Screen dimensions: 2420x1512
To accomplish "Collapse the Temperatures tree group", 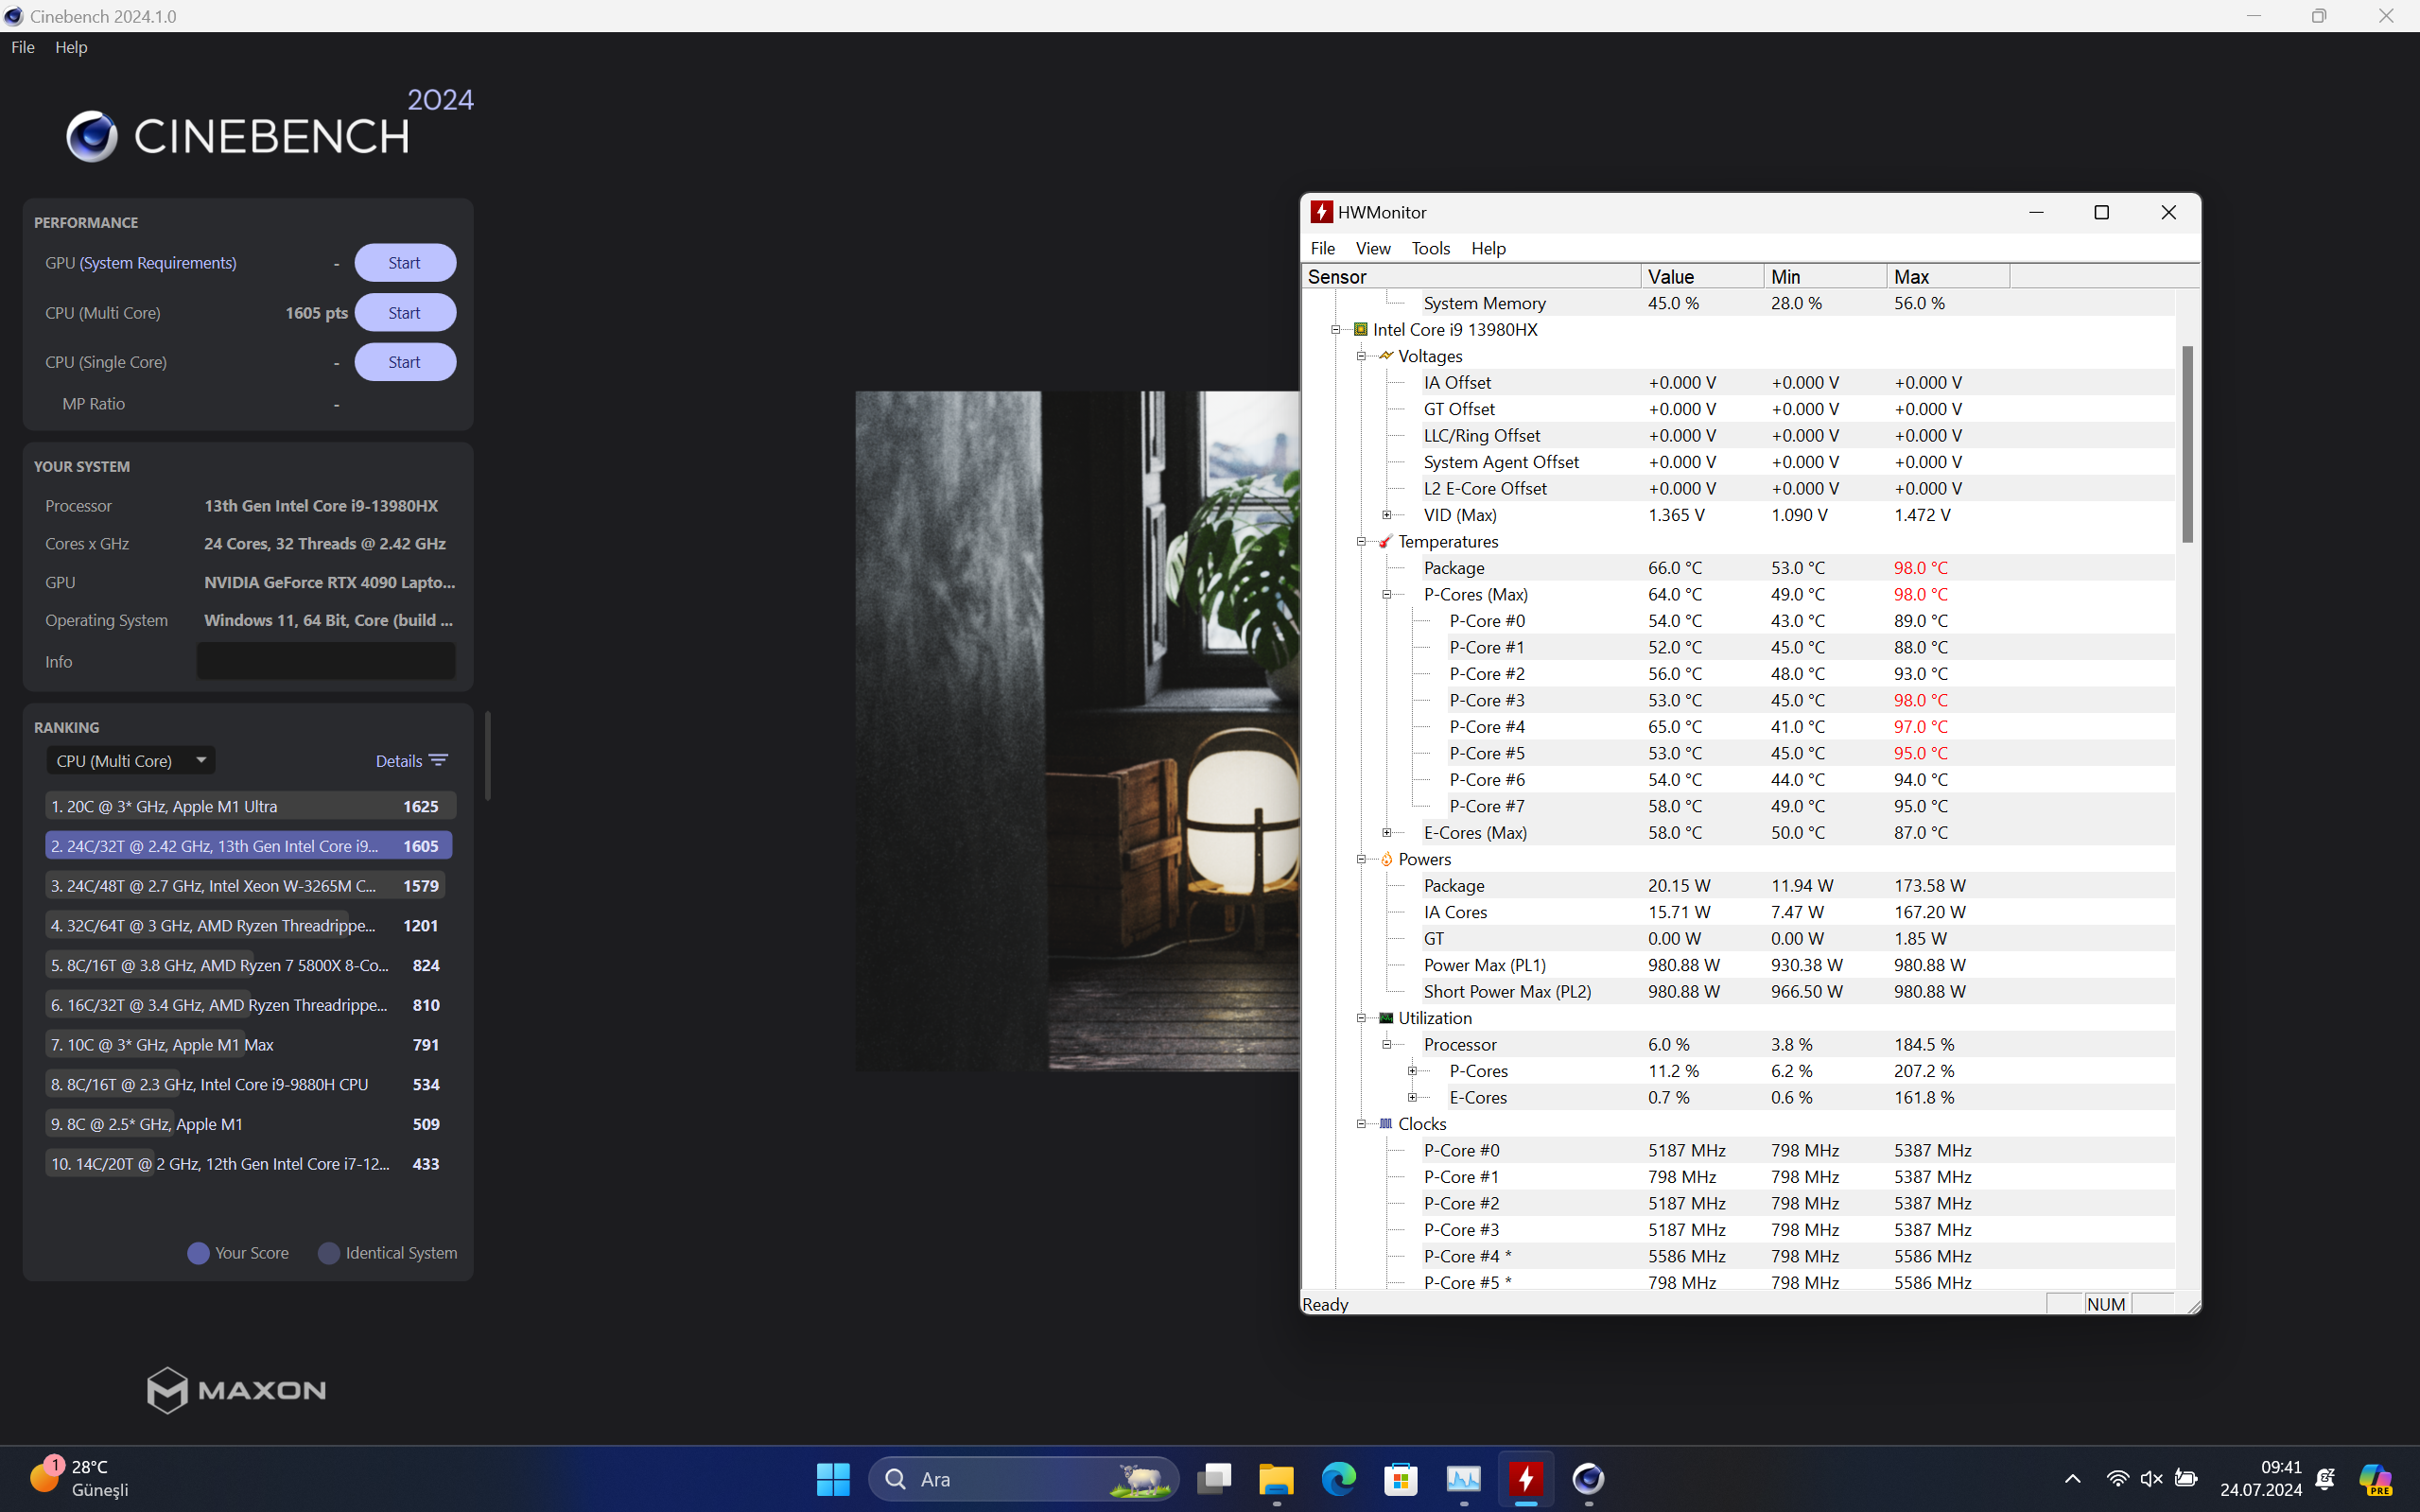I will (x=1361, y=541).
